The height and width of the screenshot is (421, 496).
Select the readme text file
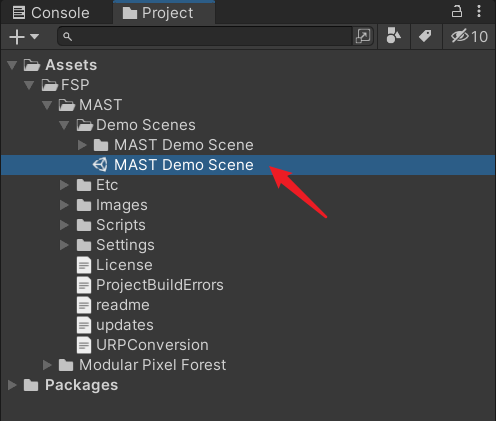tap(123, 305)
